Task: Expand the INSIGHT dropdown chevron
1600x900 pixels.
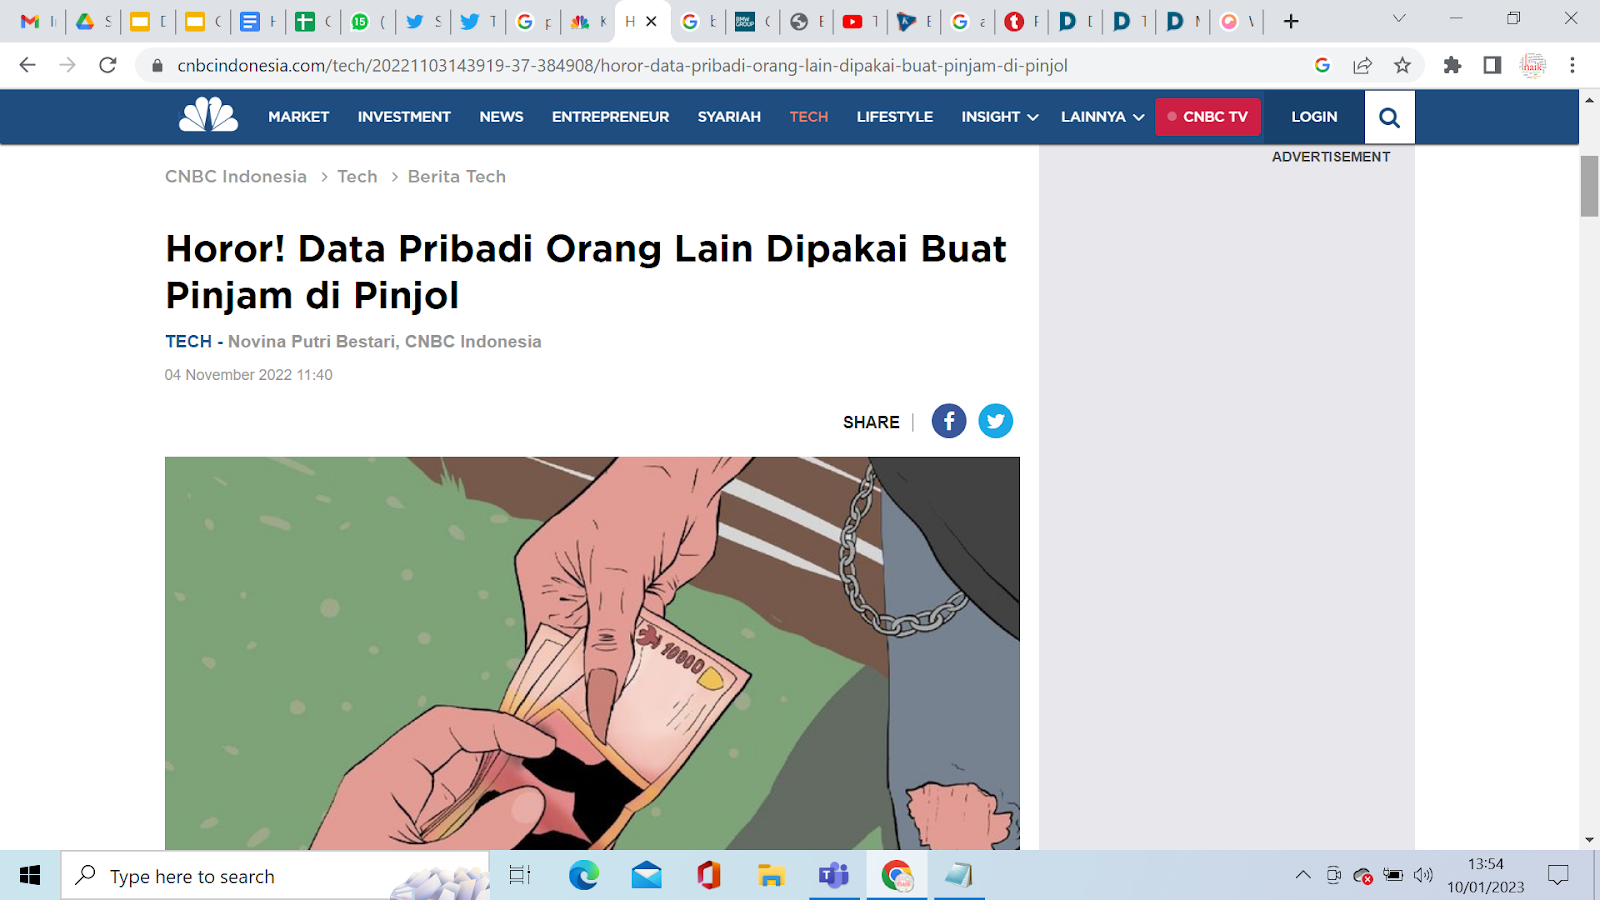Action: point(1034,117)
